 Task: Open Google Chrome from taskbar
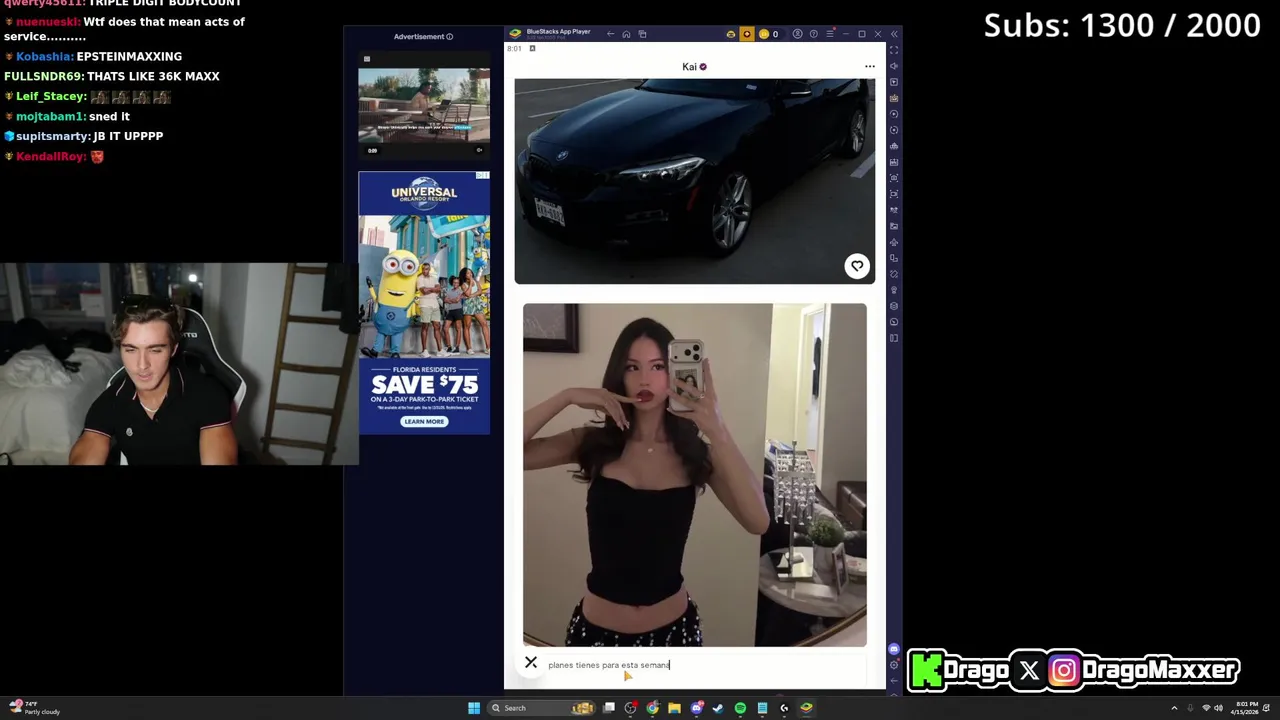[652, 708]
